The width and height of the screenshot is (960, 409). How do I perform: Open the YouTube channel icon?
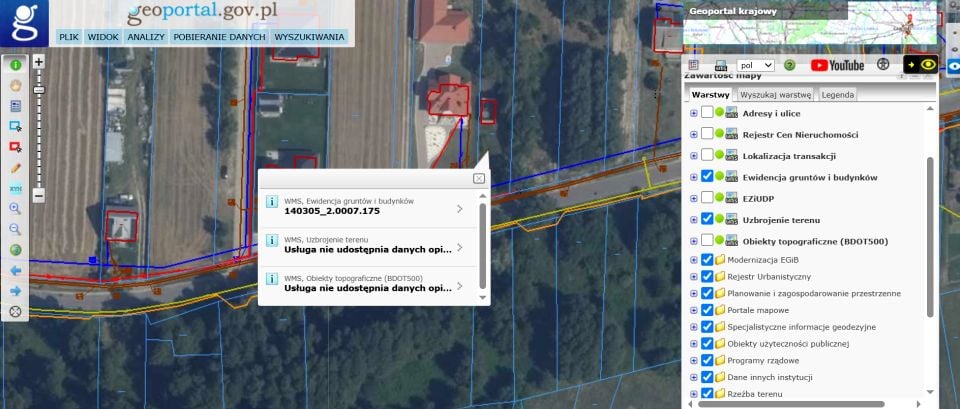click(837, 65)
